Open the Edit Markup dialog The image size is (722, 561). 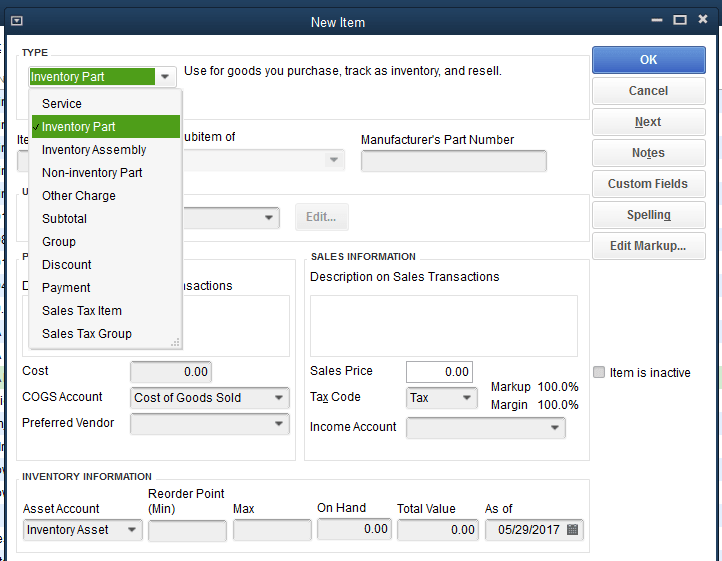click(648, 246)
